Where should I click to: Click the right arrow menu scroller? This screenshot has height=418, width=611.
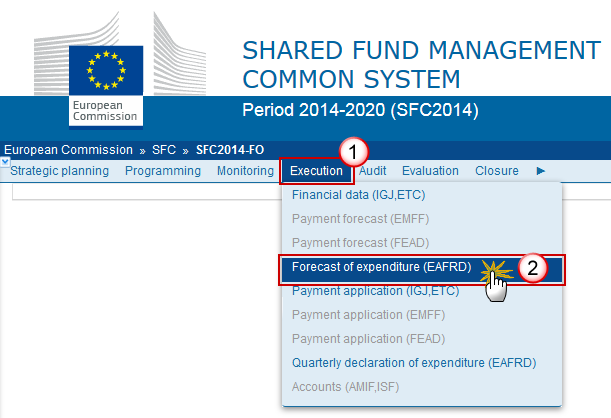point(540,171)
